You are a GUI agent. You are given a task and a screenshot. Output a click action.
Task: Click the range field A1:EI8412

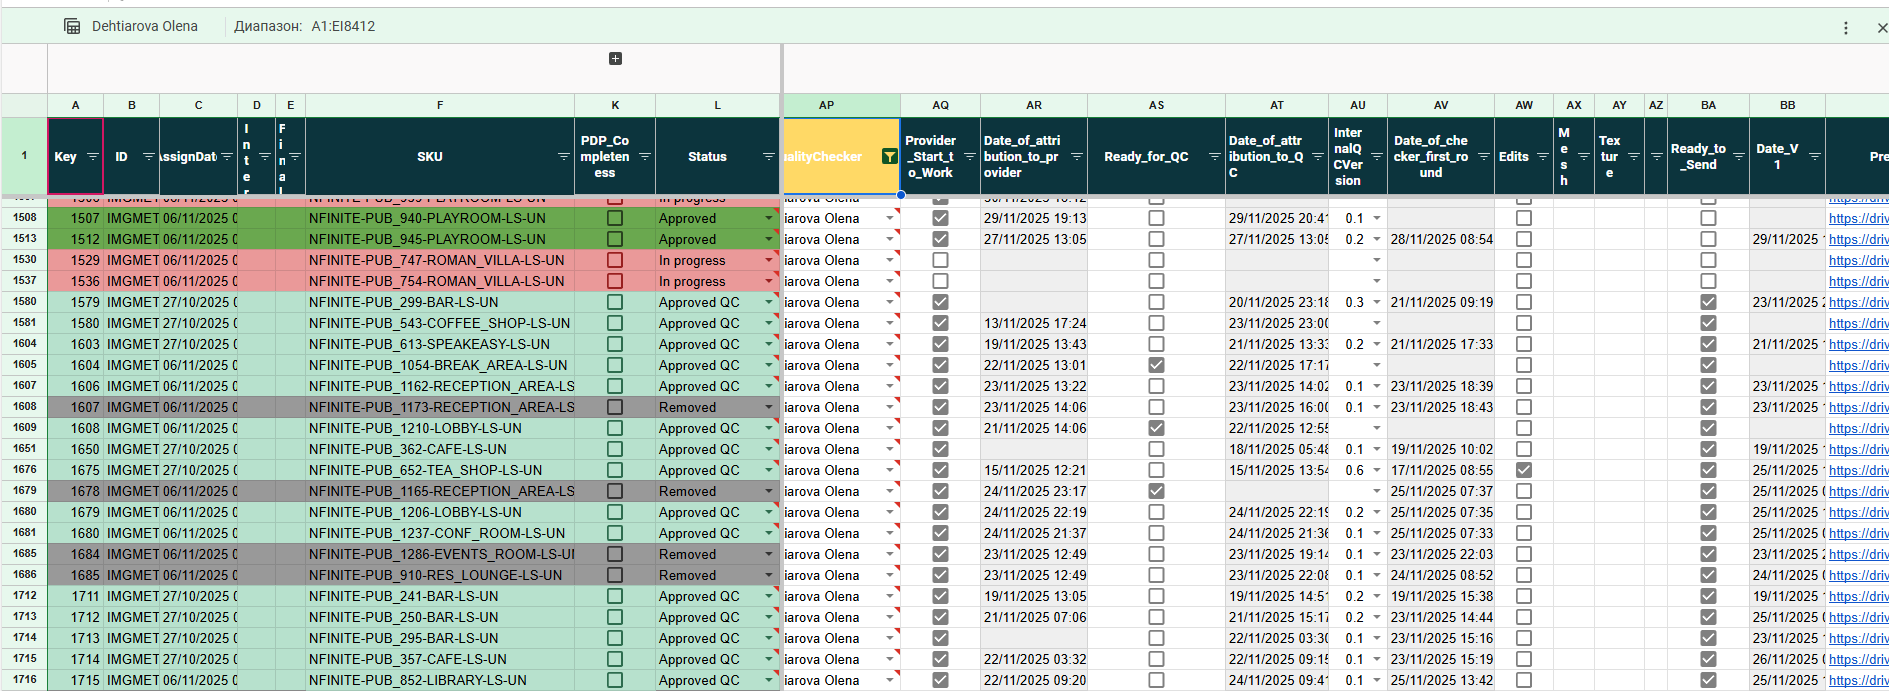(x=343, y=26)
